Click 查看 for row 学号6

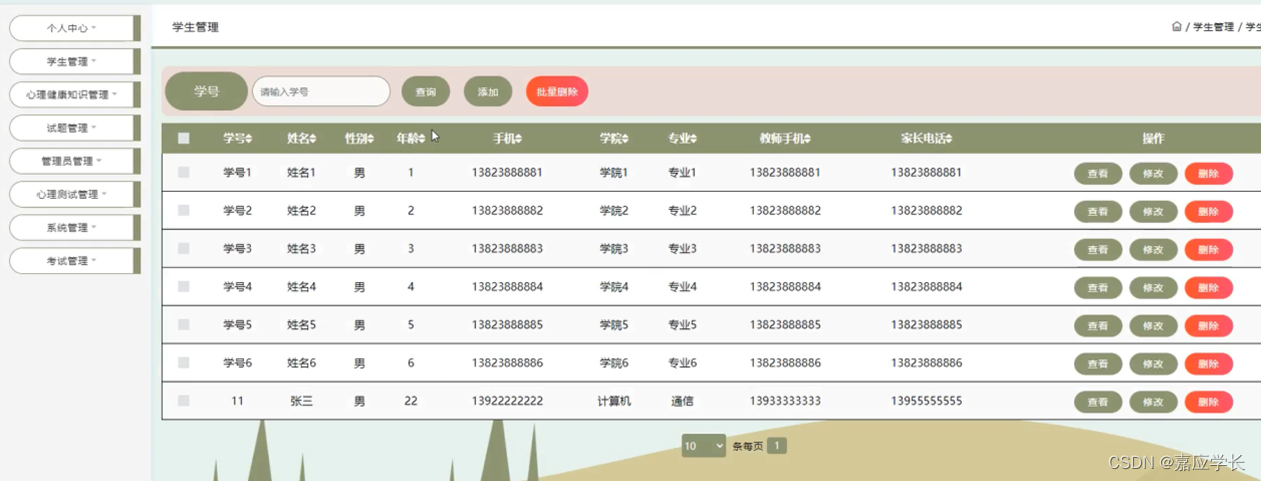tap(1098, 364)
